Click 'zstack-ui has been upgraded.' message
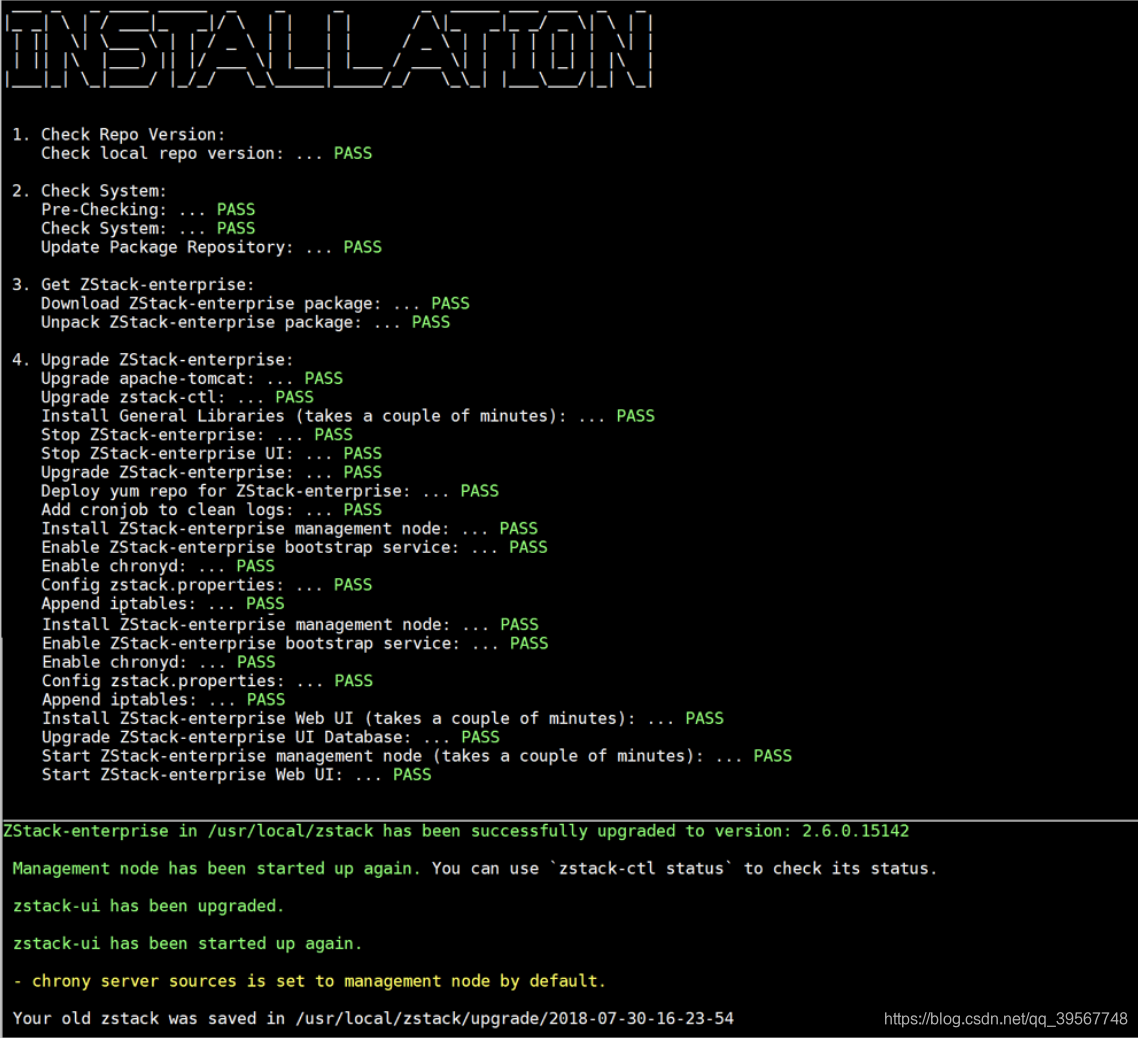The height and width of the screenshot is (1038, 1138). click(x=148, y=907)
